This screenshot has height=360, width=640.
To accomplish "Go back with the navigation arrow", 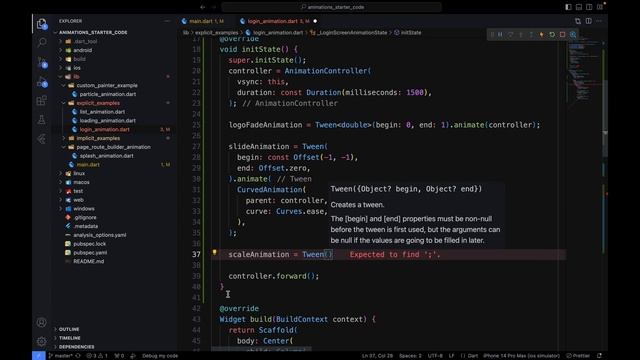I will 203,7.
